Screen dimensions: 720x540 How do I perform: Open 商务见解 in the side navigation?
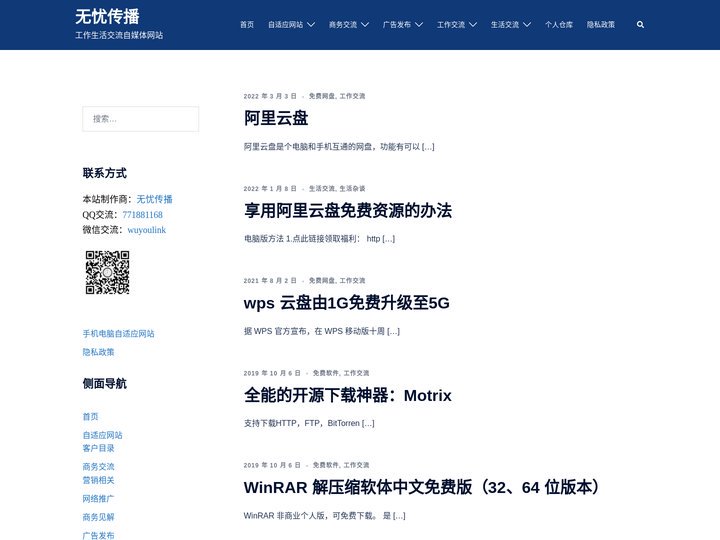point(98,517)
